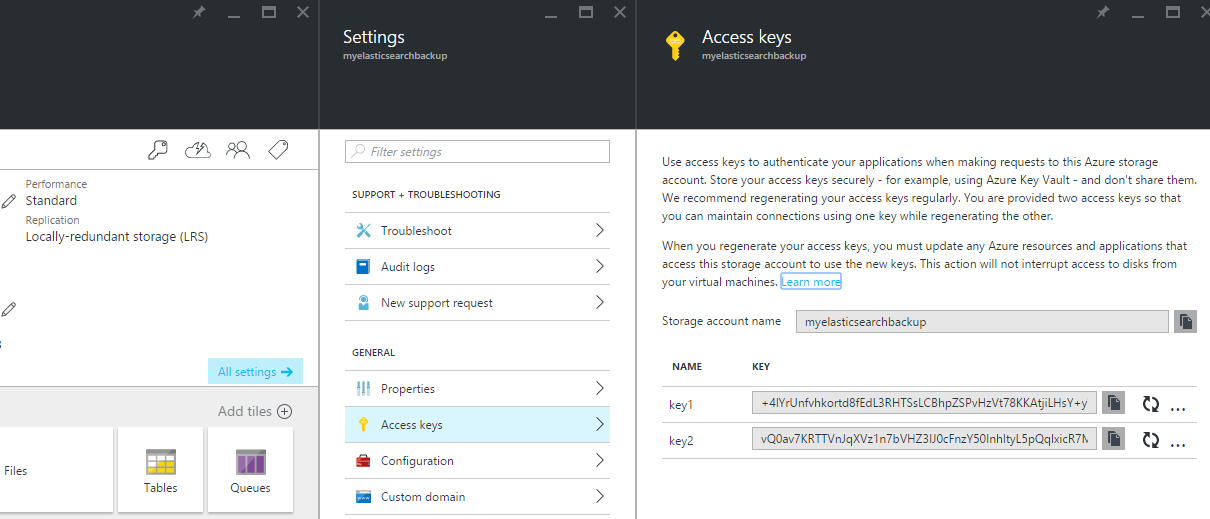Open more options for key1
The height and width of the screenshot is (519, 1210).
(x=1177, y=407)
